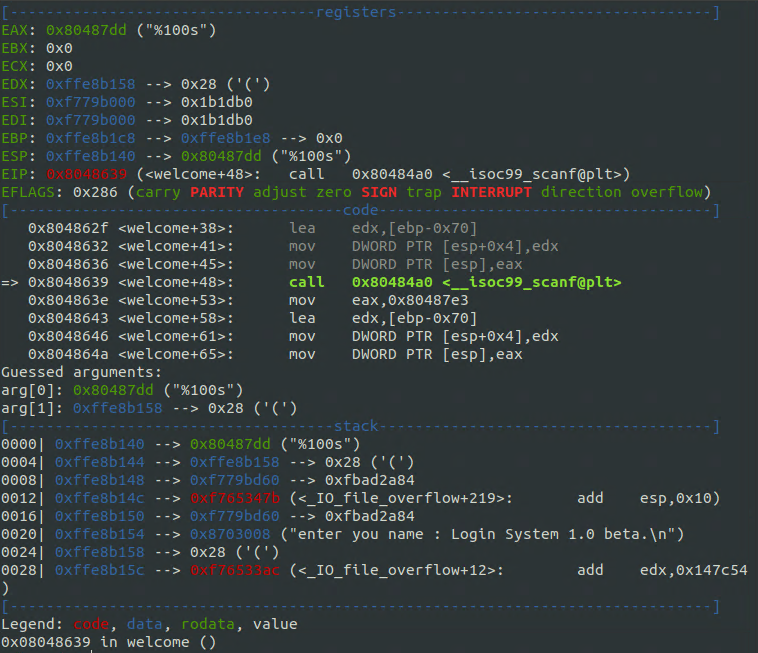Viewport: 758px width, 653px height.
Task: Select EAX value 0x80487dd in registers
Action: click(x=86, y=30)
